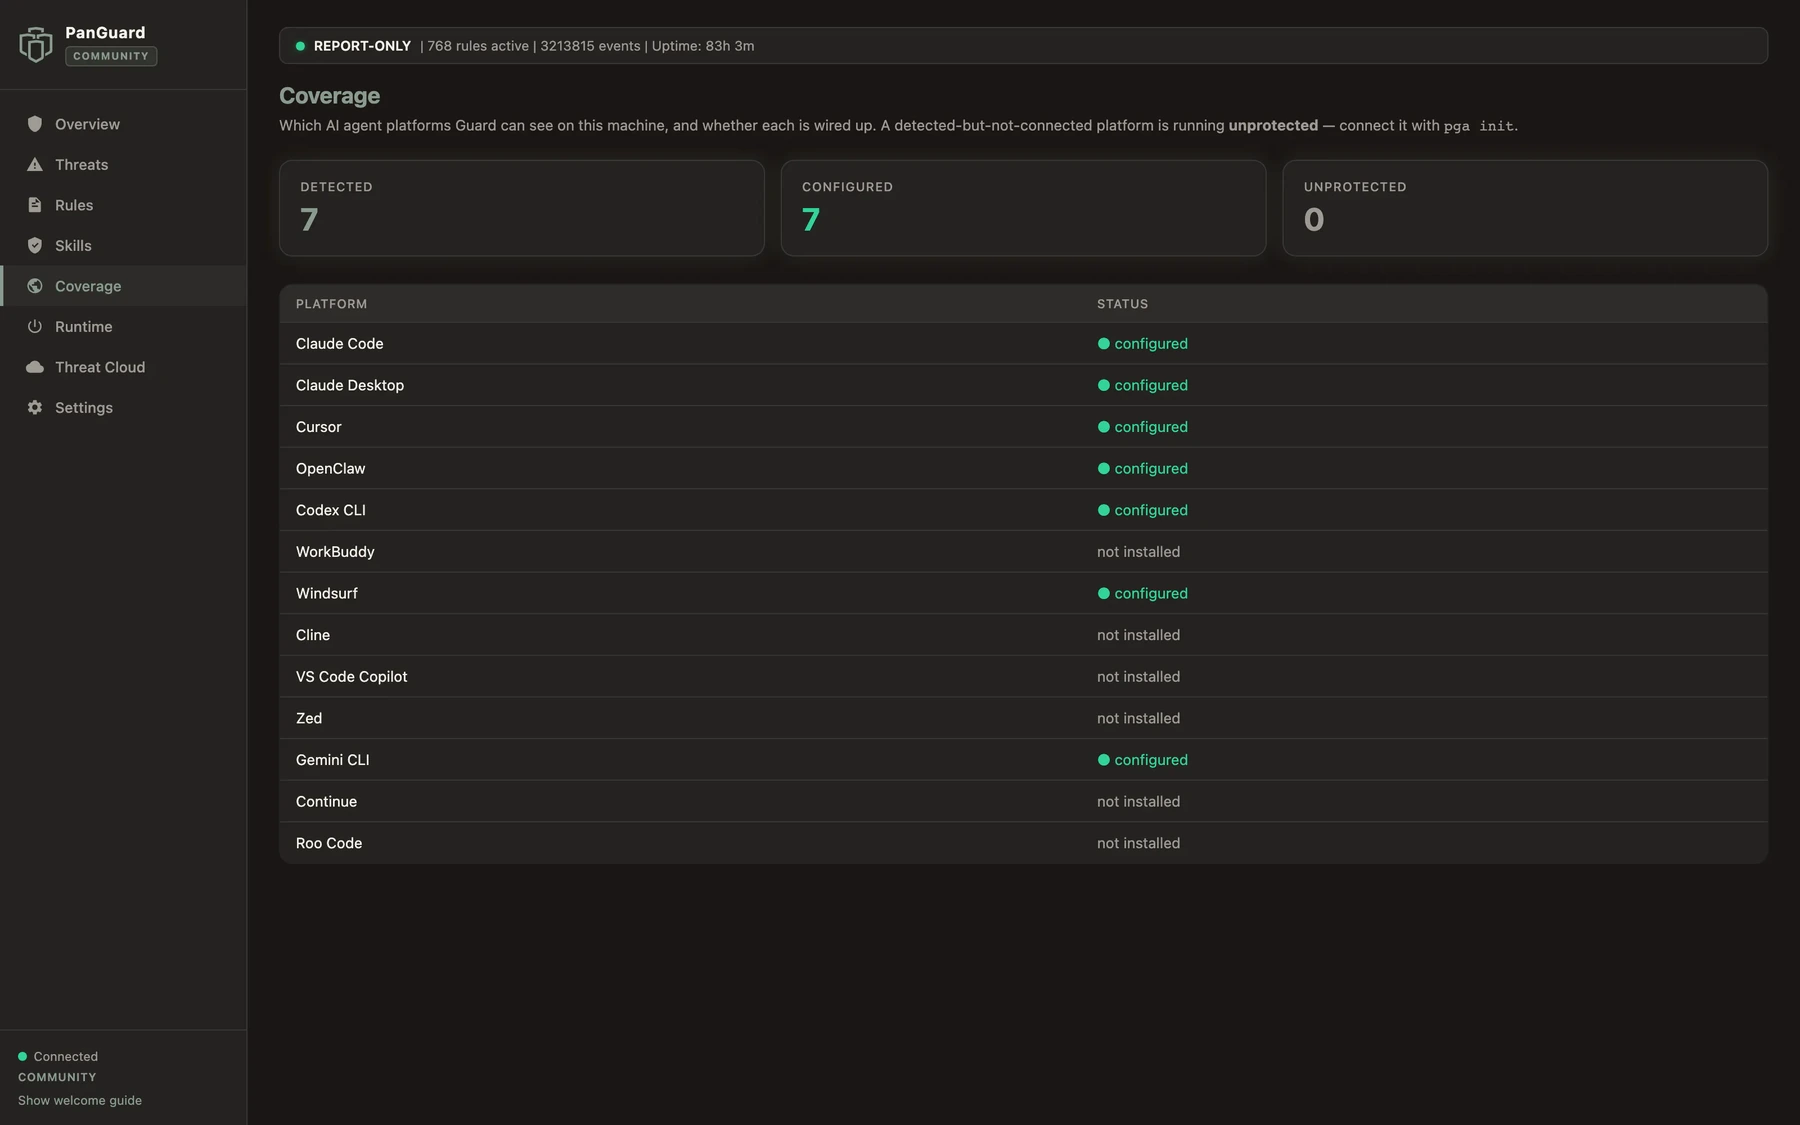Select the Continue platform name

coord(326,802)
